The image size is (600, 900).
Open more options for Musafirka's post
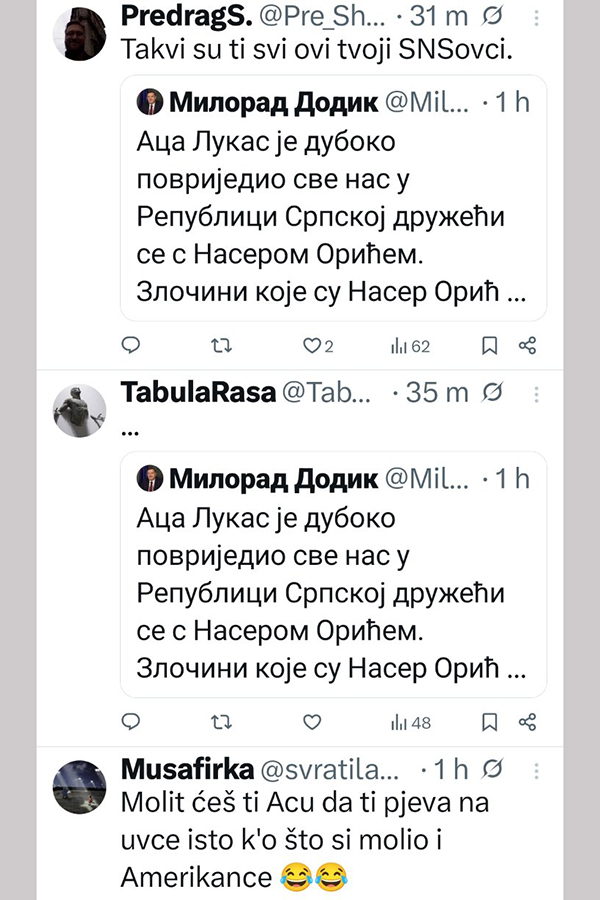(537, 768)
